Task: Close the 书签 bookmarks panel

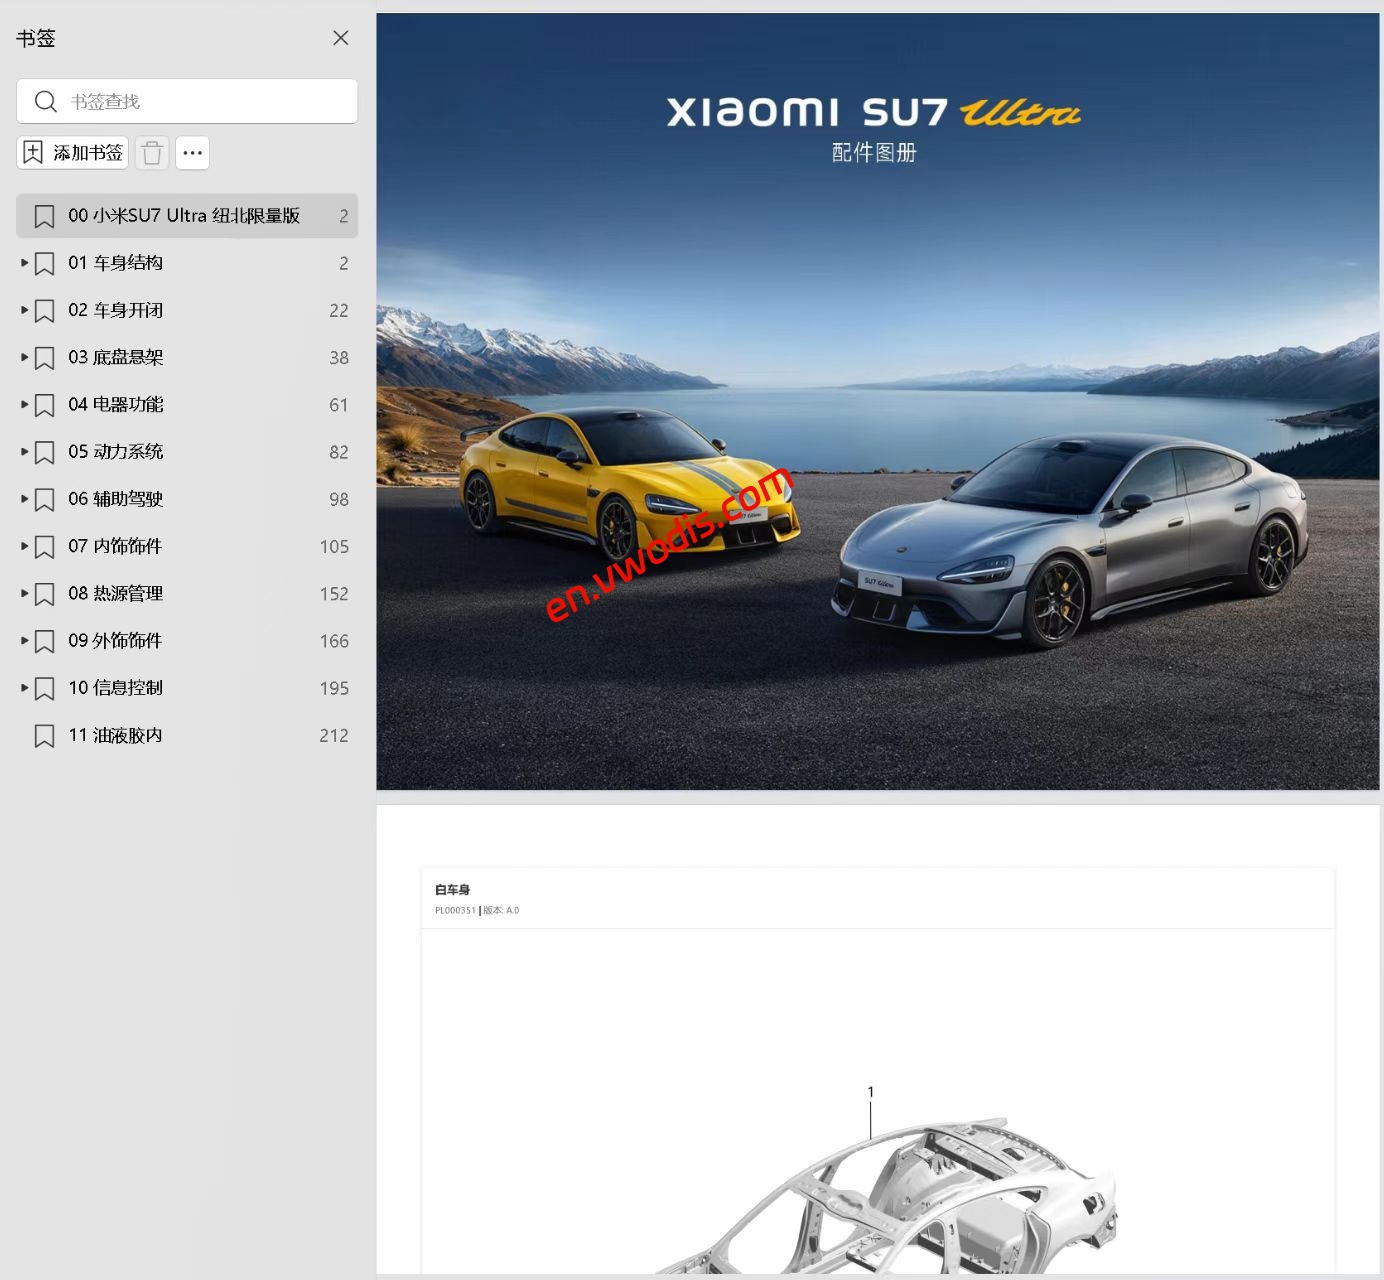Action: [341, 38]
